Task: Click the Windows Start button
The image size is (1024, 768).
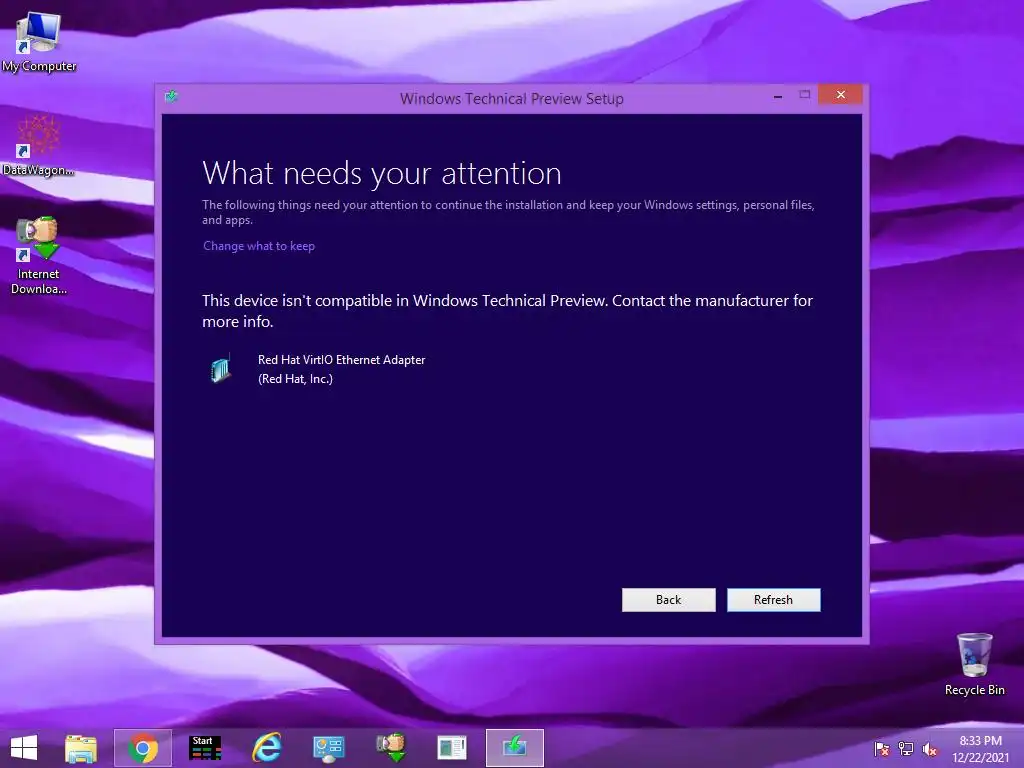Action: coord(24,748)
